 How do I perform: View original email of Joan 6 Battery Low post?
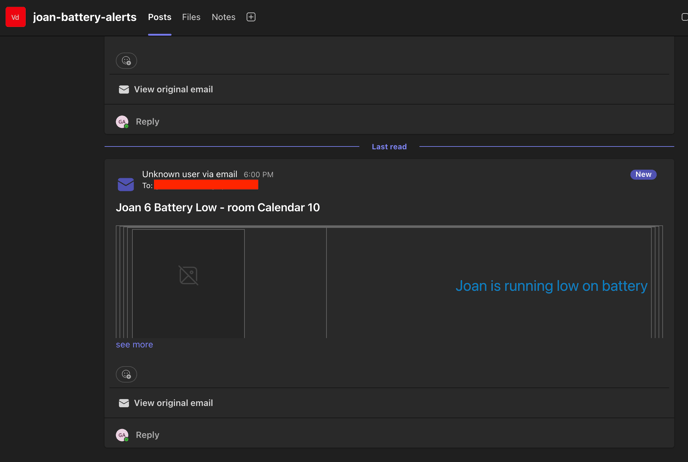173,403
